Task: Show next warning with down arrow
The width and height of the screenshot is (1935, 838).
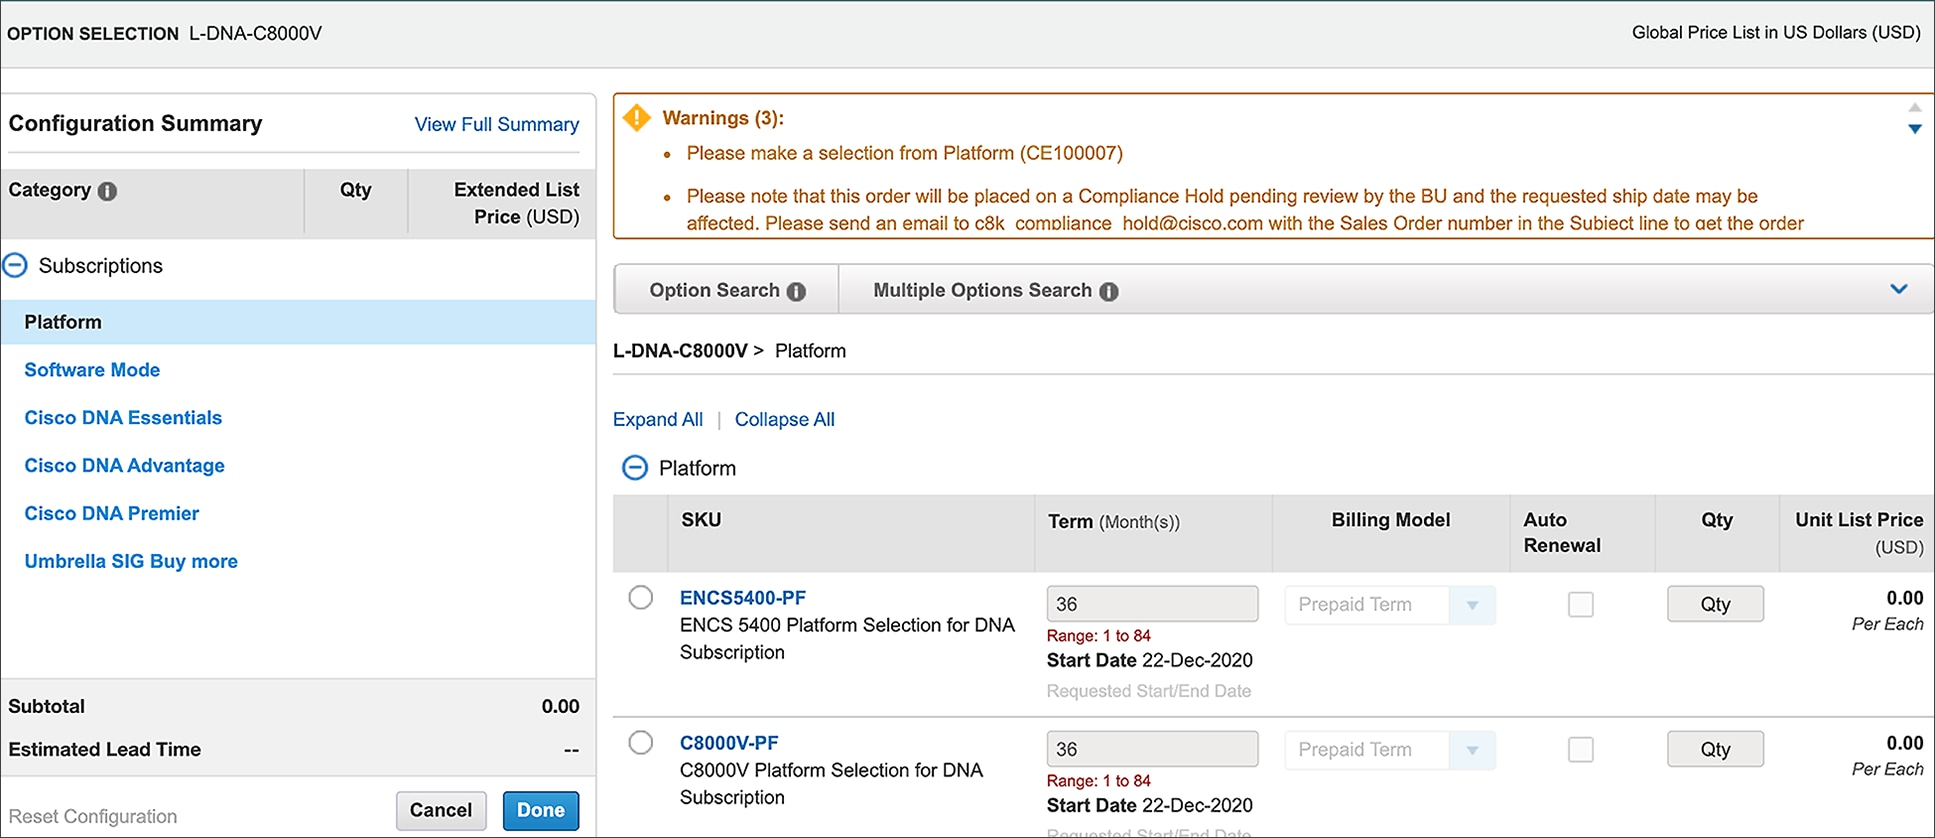Action: click(1915, 129)
